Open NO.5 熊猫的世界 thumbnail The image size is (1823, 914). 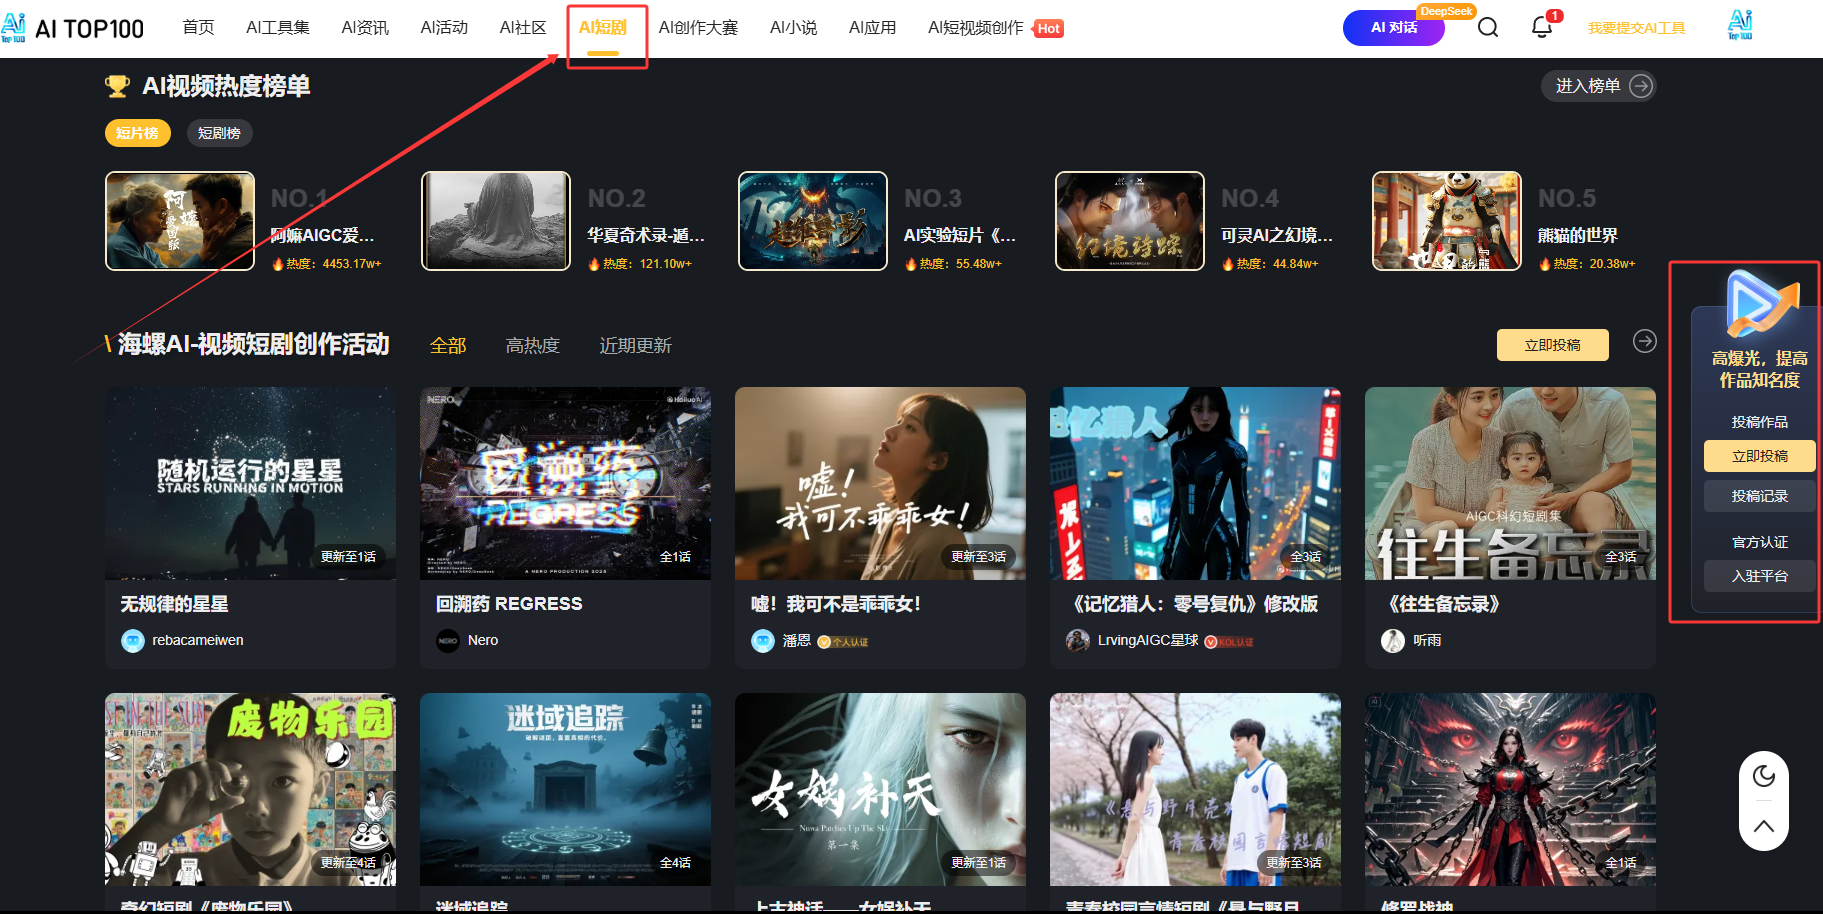tap(1447, 221)
